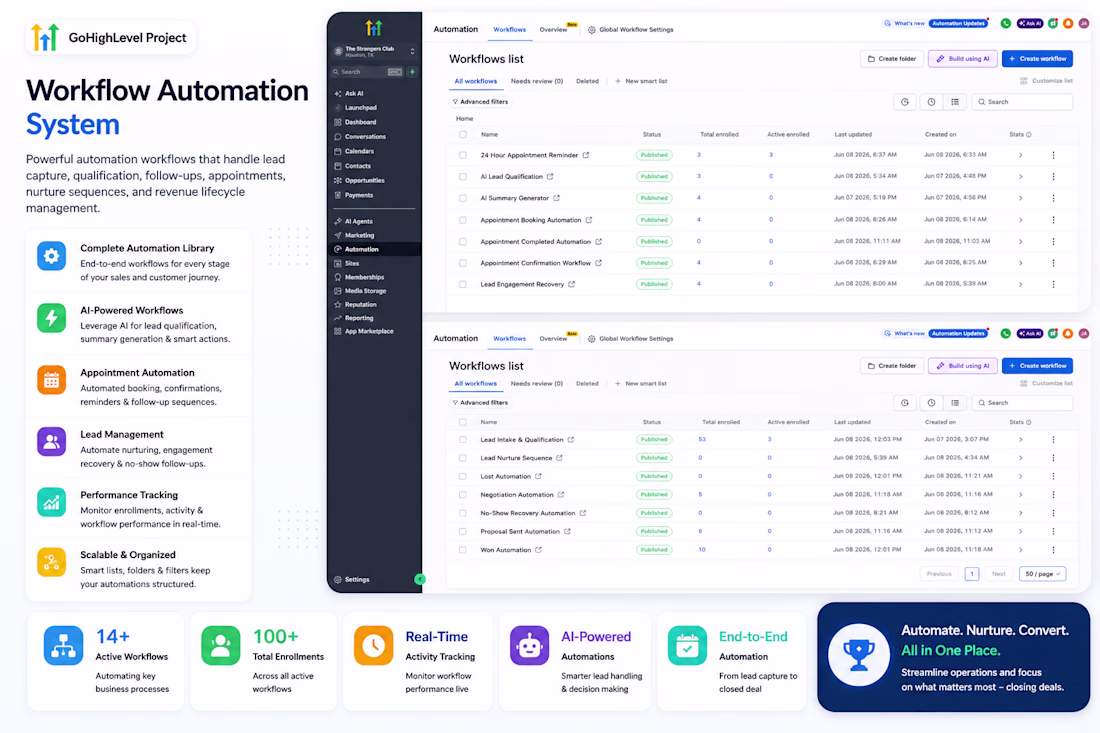Open three-dot menu for Lead Intake & Qualification
The width and height of the screenshot is (1100, 733).
pyautogui.click(x=1053, y=441)
